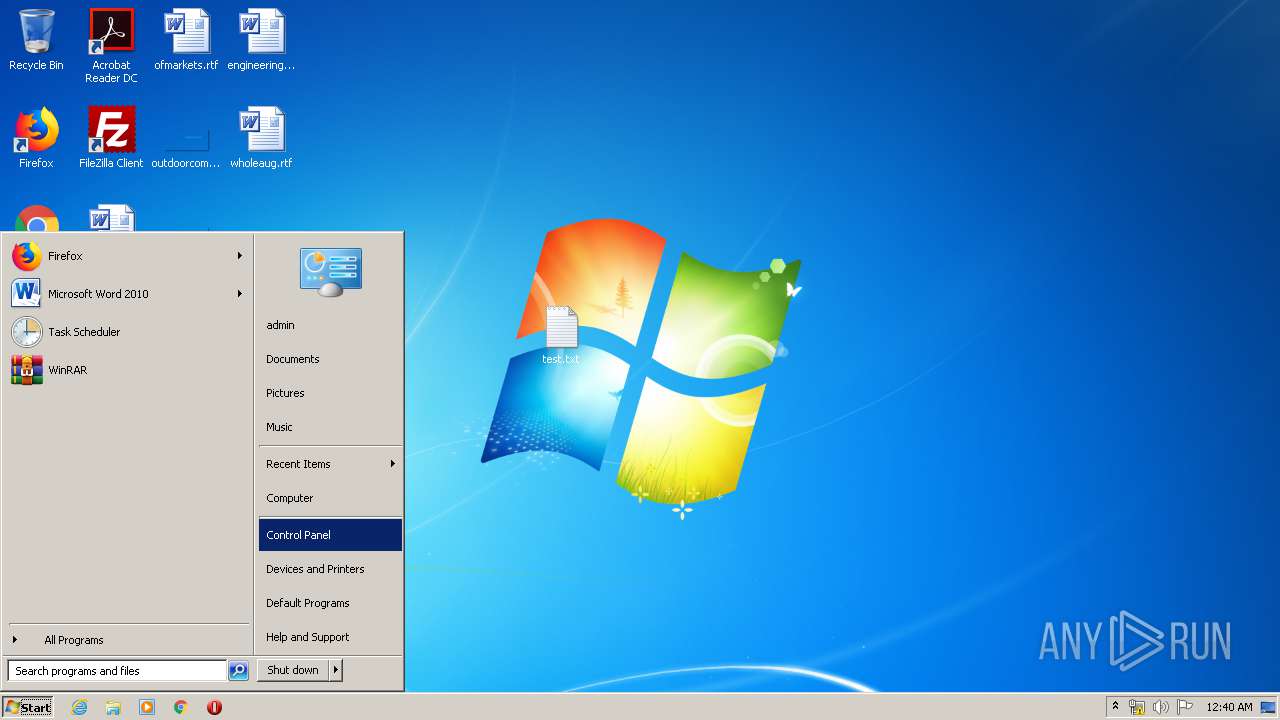1280x720 pixels.
Task: Open FileZilla Client desktop shortcut
Action: pyautogui.click(x=111, y=138)
